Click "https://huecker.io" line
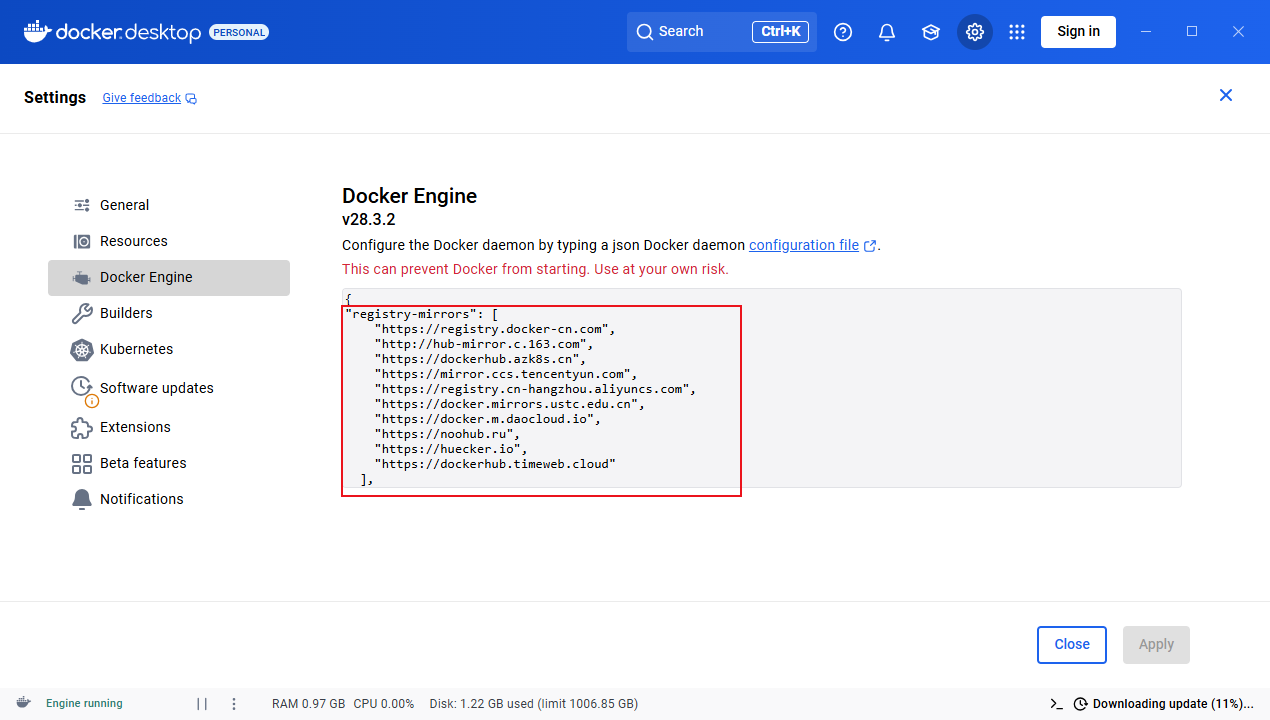 [451, 449]
